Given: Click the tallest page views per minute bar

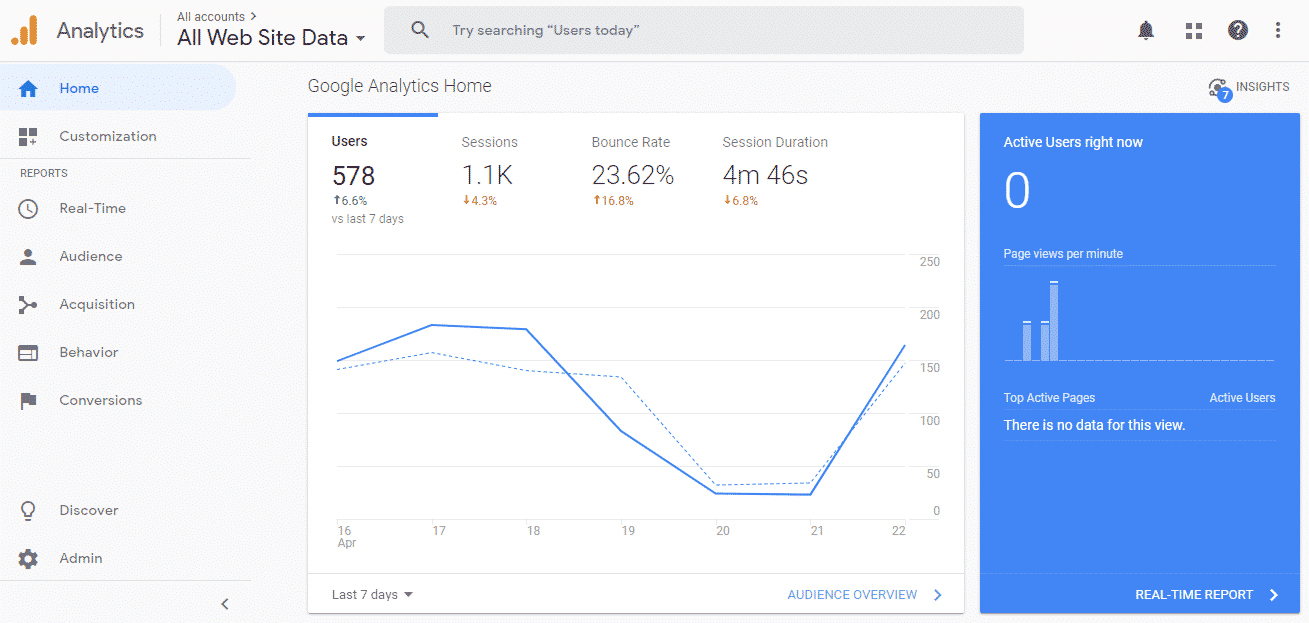Looking at the screenshot, I should point(1054,321).
